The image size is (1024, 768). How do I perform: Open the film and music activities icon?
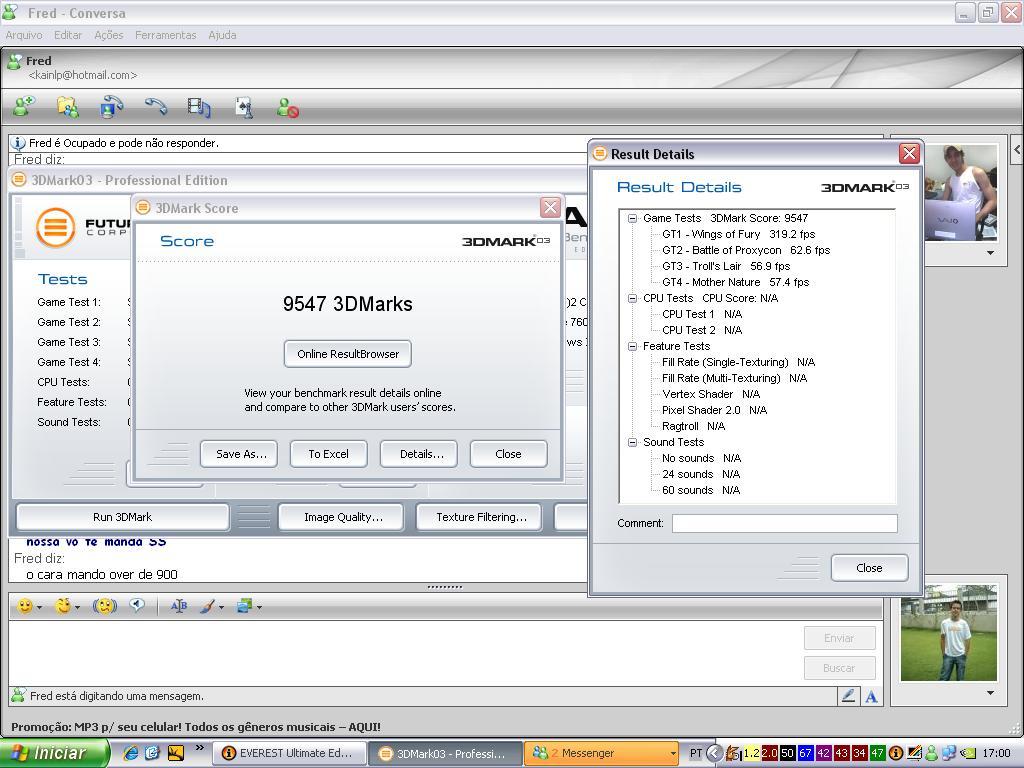[x=199, y=107]
